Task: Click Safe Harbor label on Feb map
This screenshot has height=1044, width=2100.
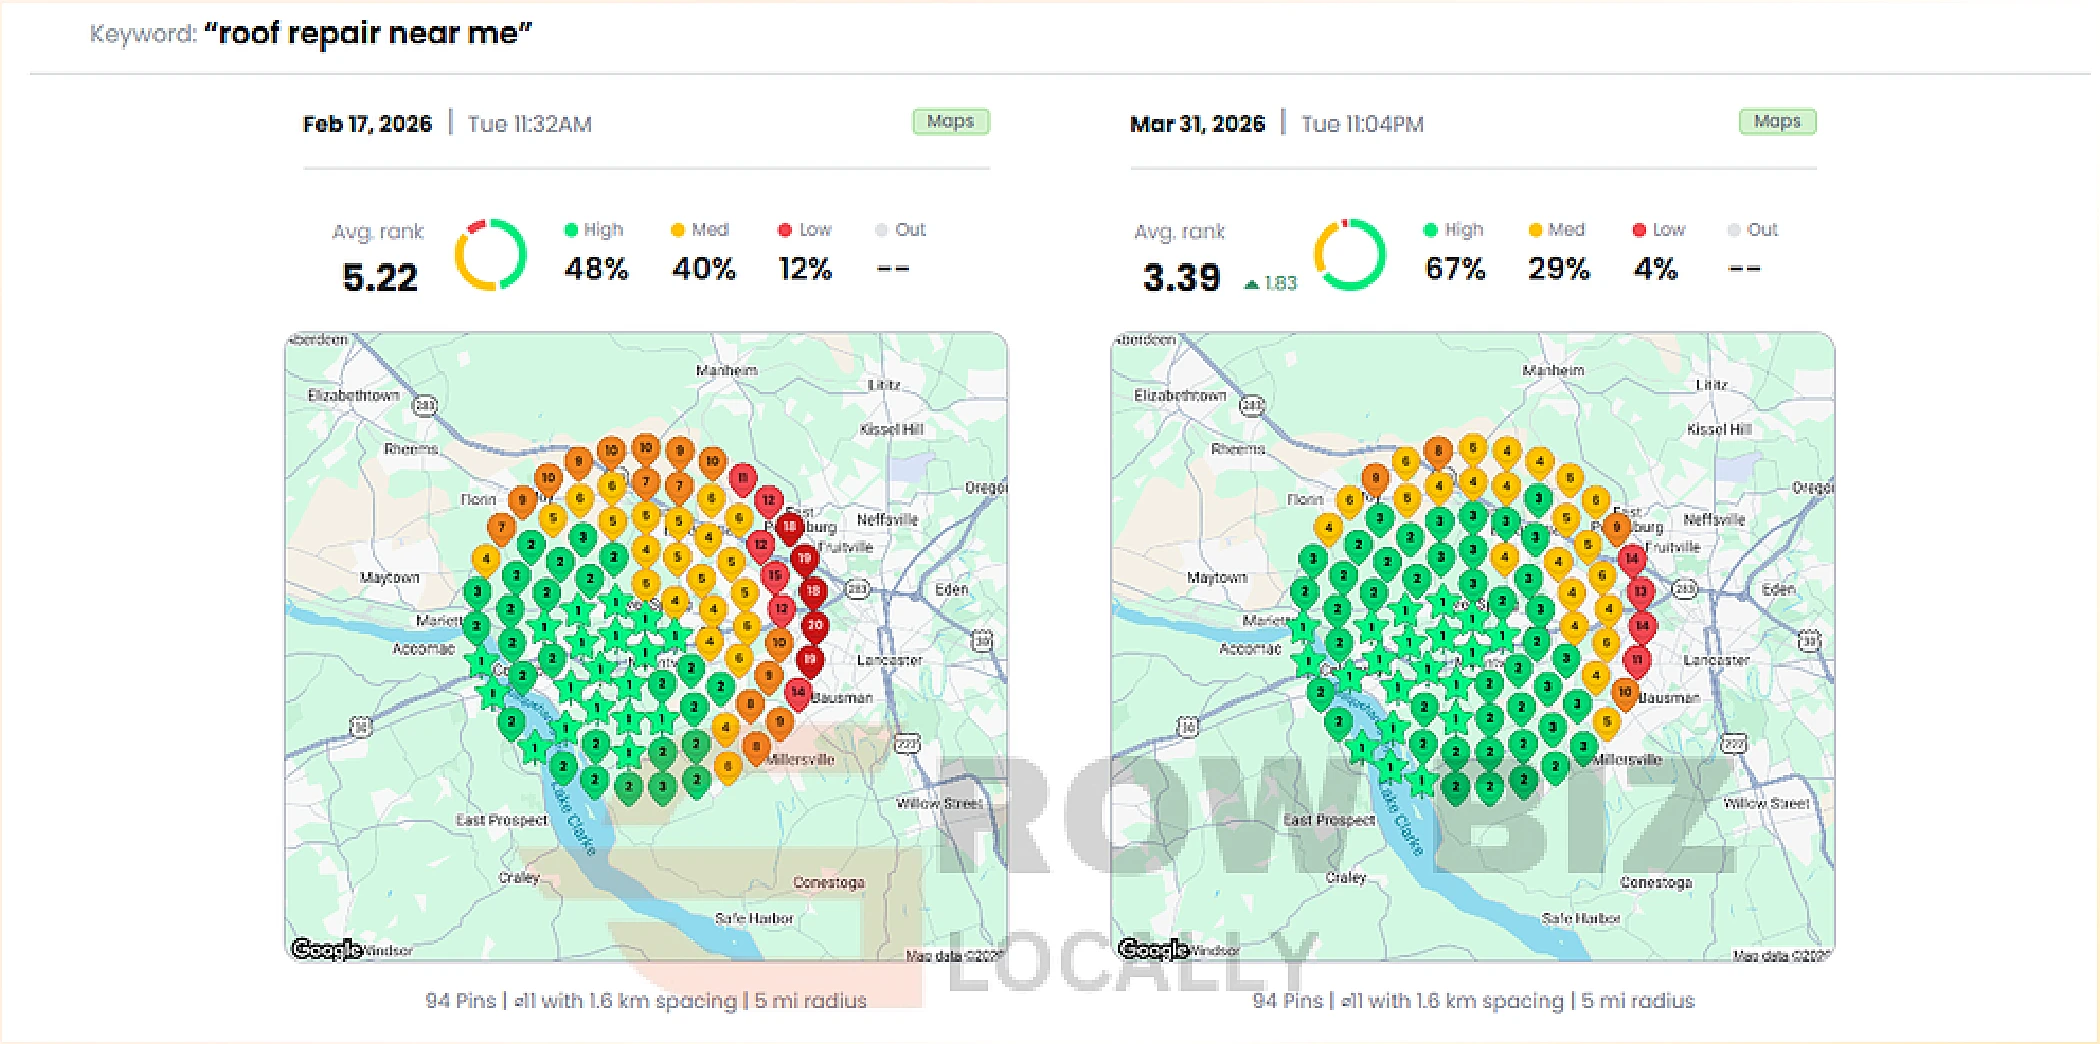Action: click(x=754, y=918)
